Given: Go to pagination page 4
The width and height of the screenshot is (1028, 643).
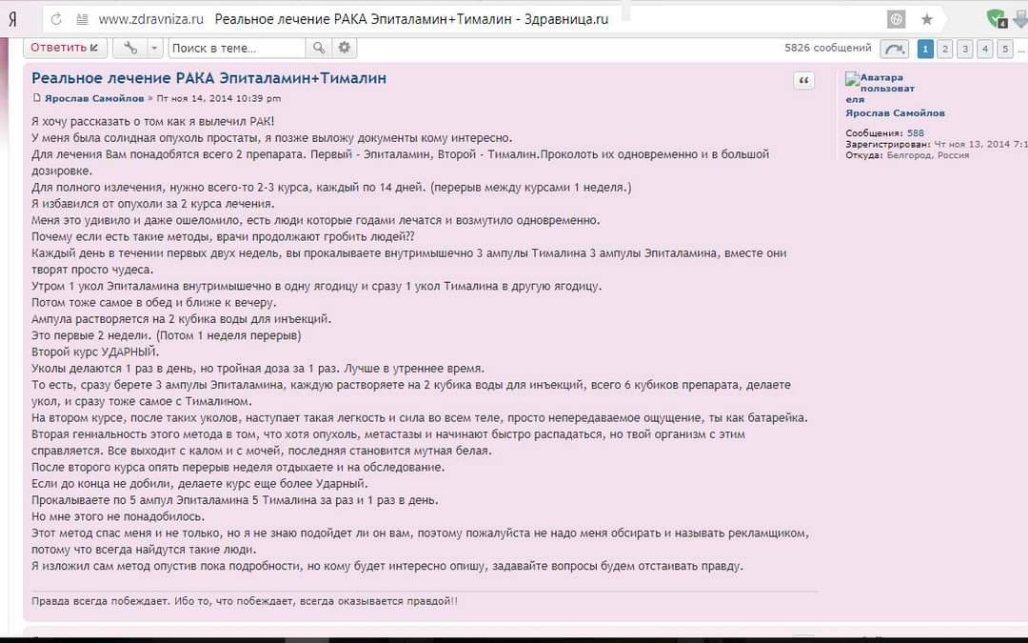Looking at the screenshot, I should [985, 49].
